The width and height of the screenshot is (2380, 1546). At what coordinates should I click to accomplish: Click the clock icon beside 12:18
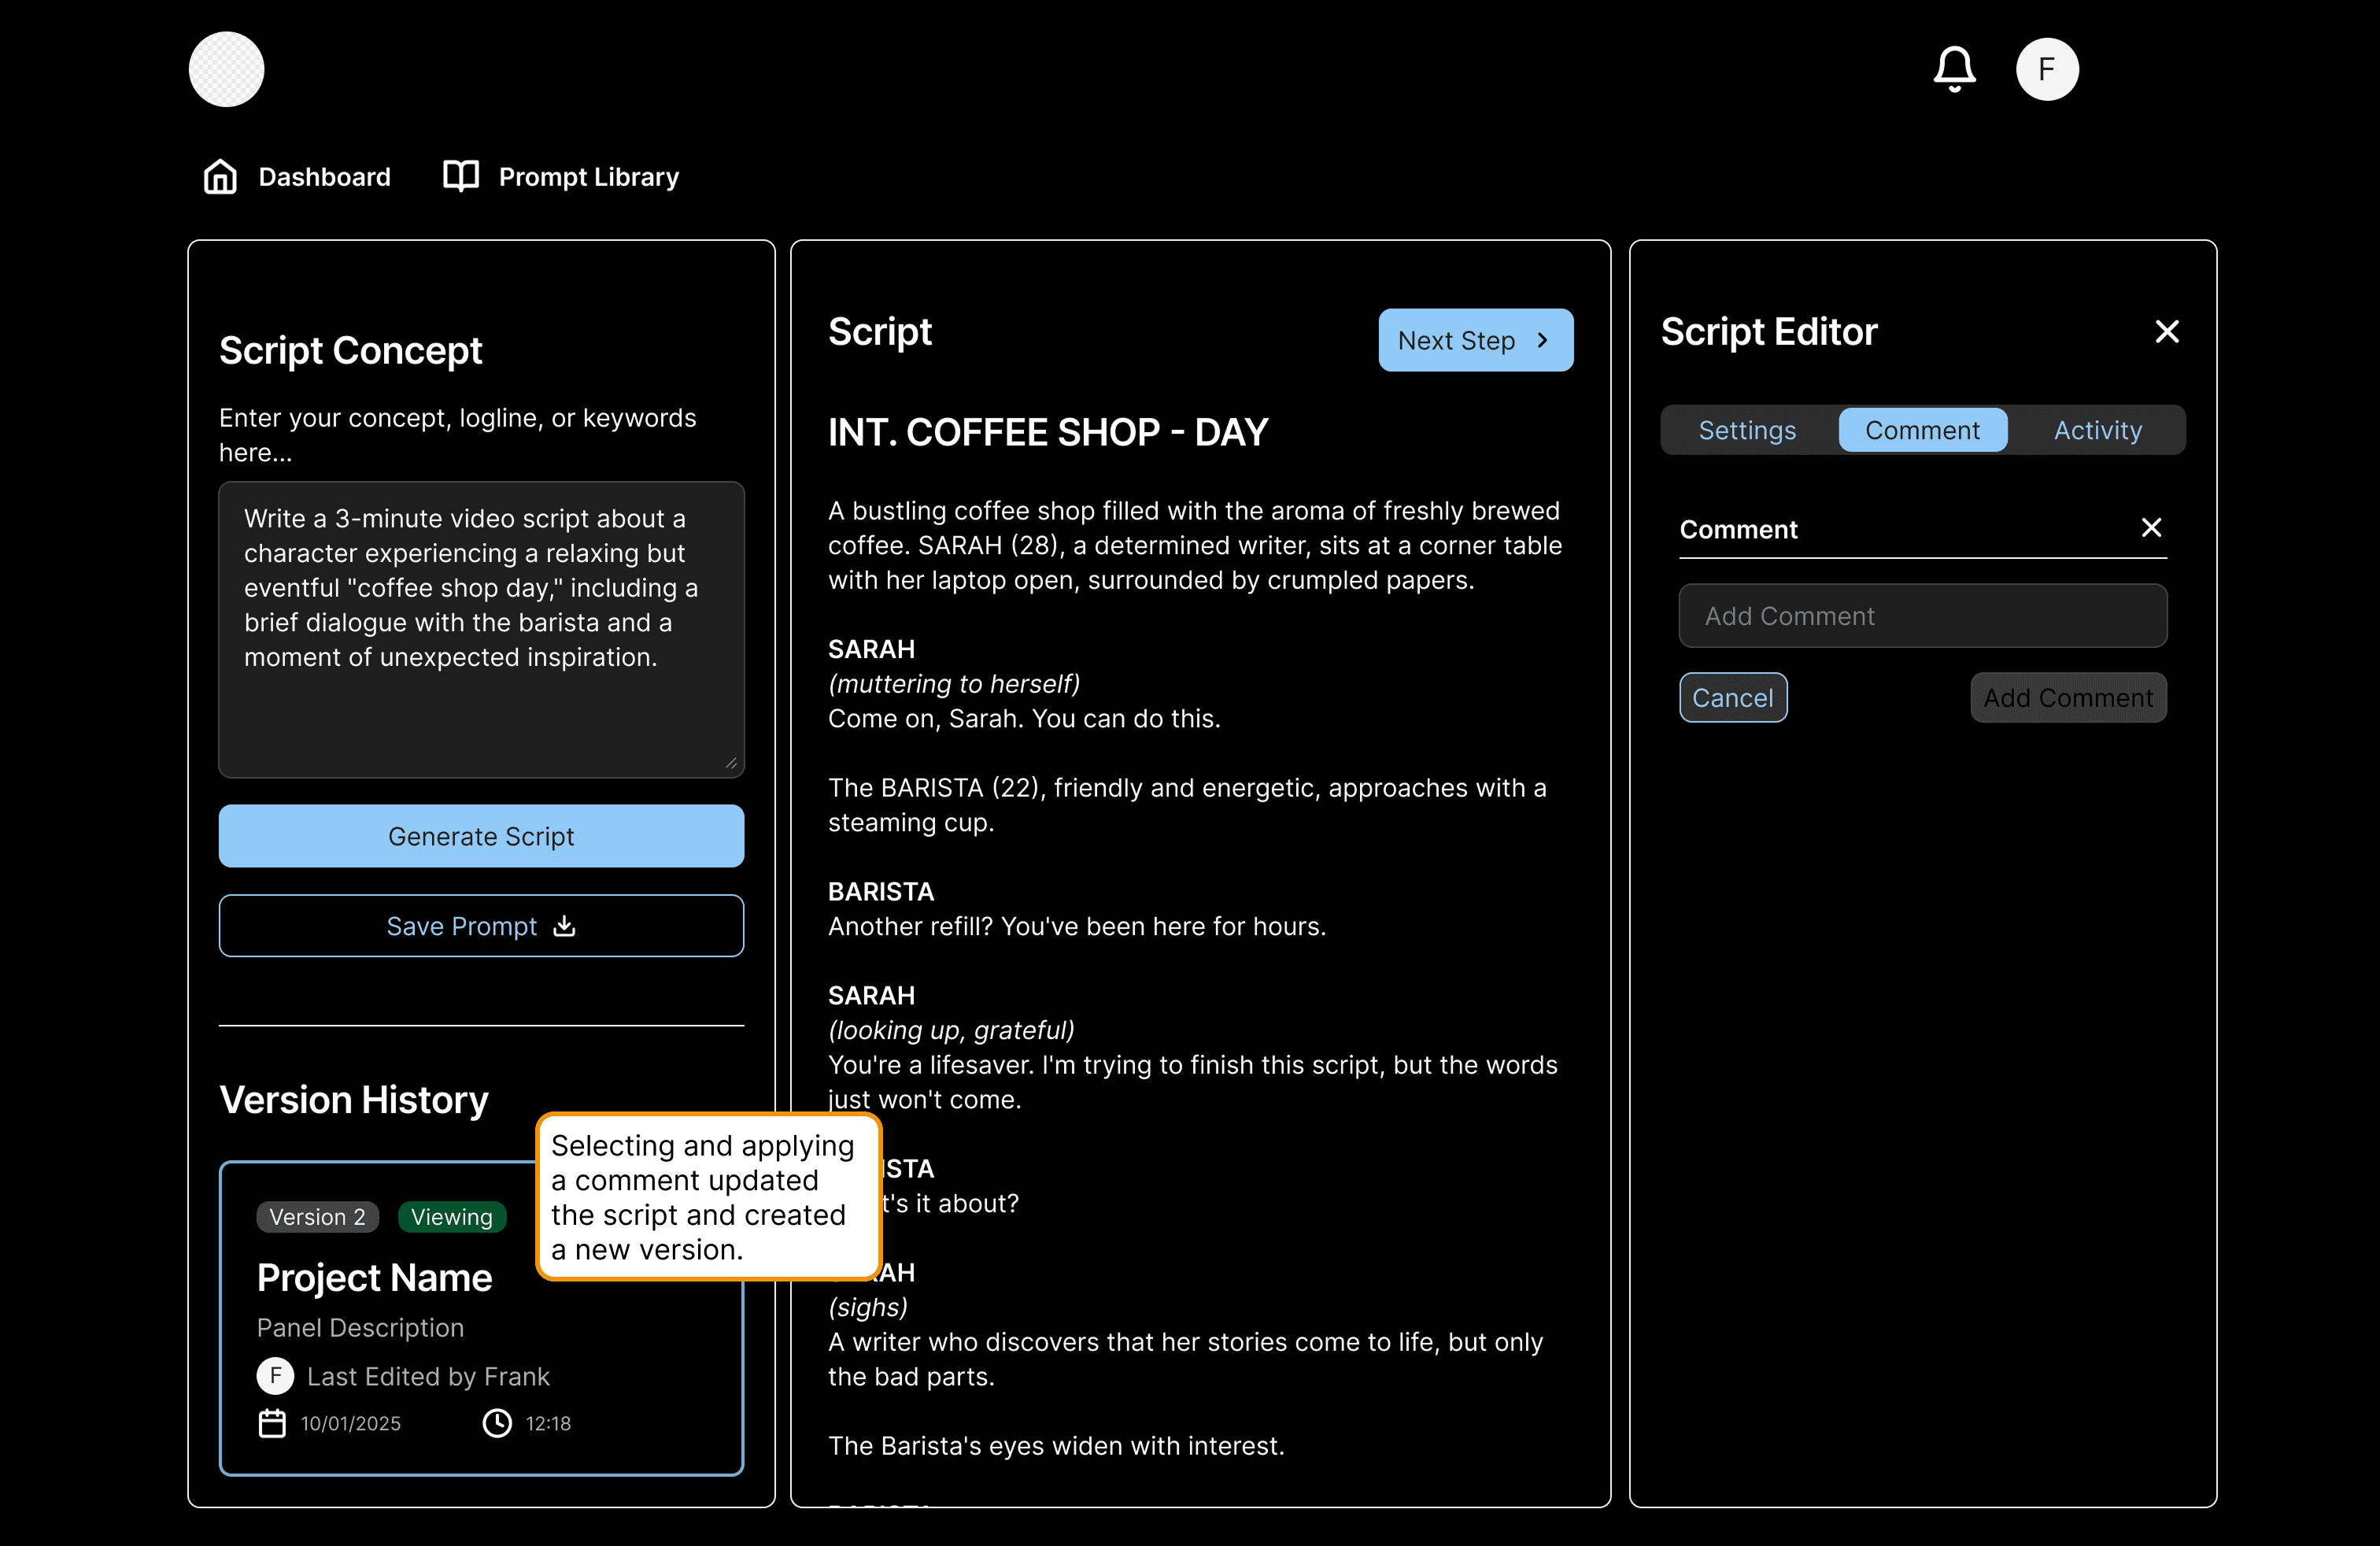point(497,1423)
